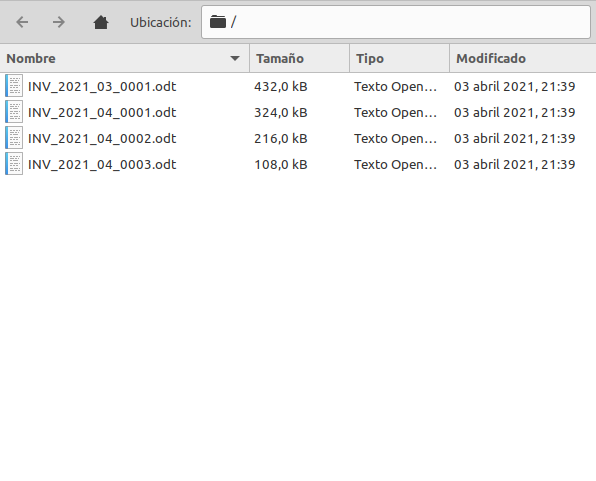
Task: Open the home folder icon
Action: pos(101,22)
